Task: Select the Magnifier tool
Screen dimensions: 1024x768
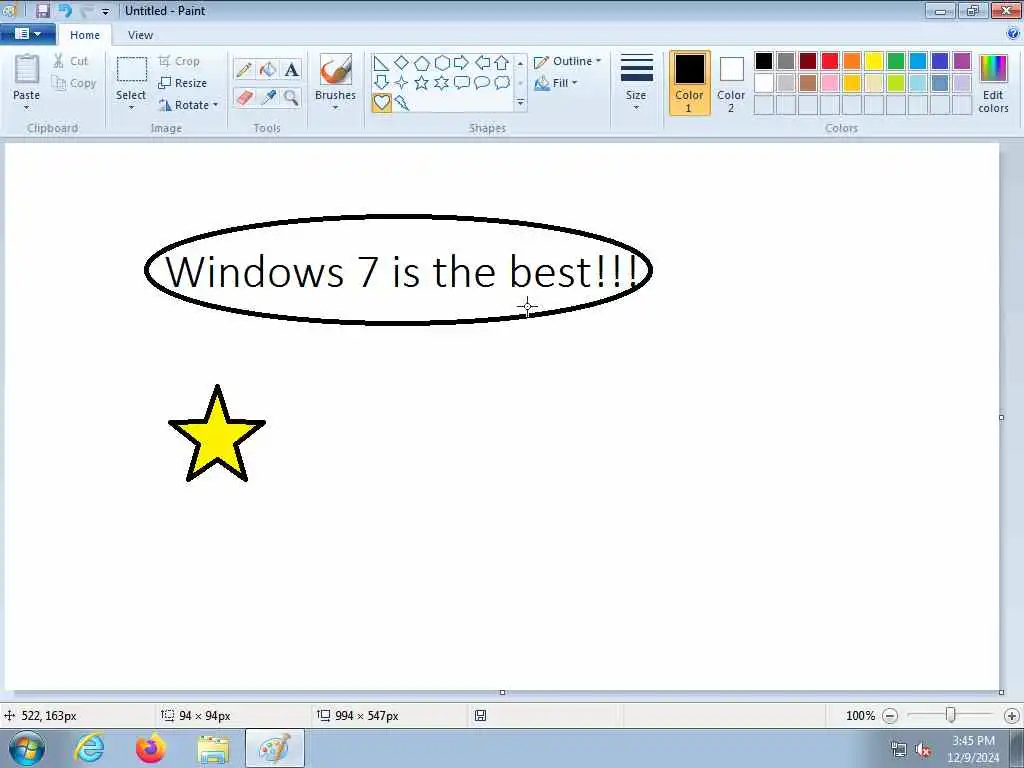Action: click(x=291, y=98)
